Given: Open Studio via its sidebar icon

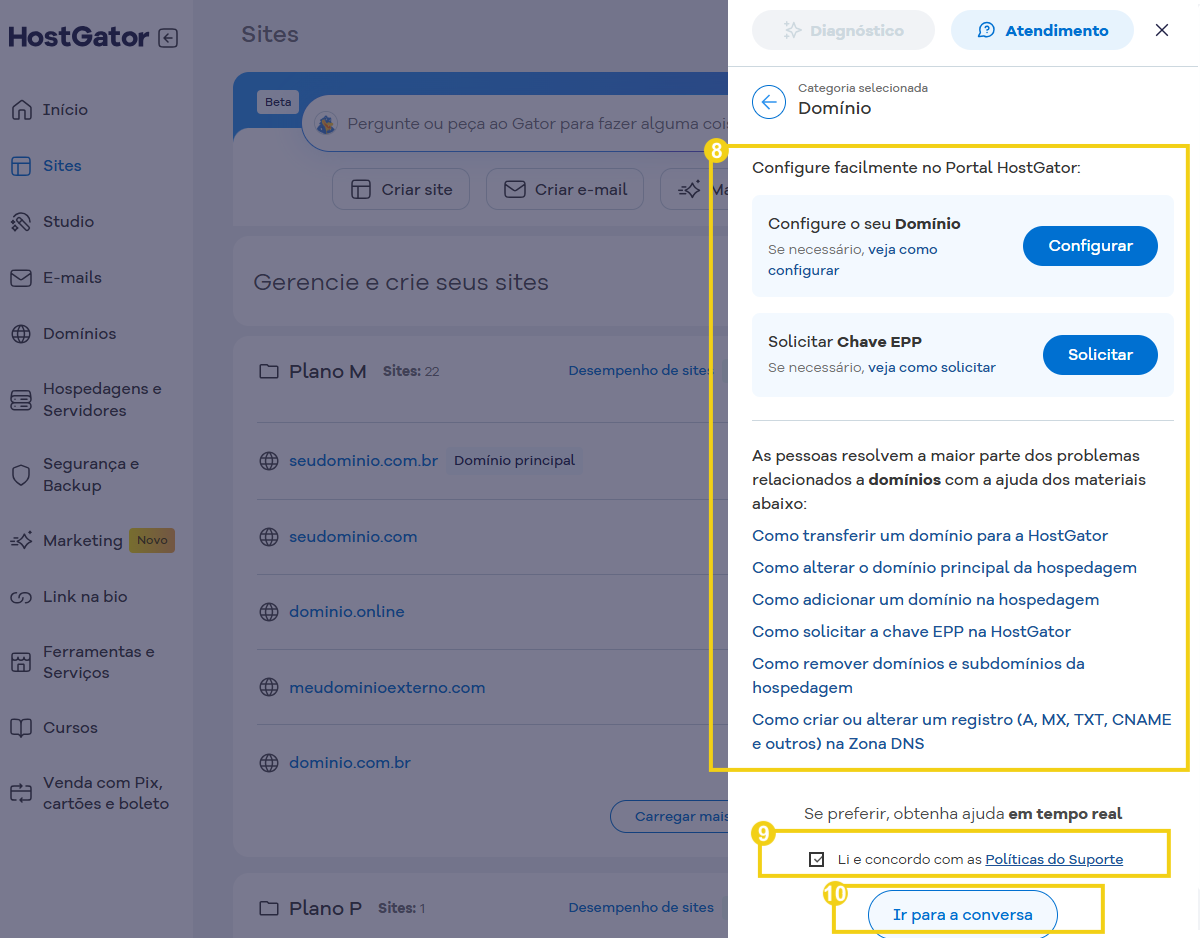Looking at the screenshot, I should coord(21,222).
